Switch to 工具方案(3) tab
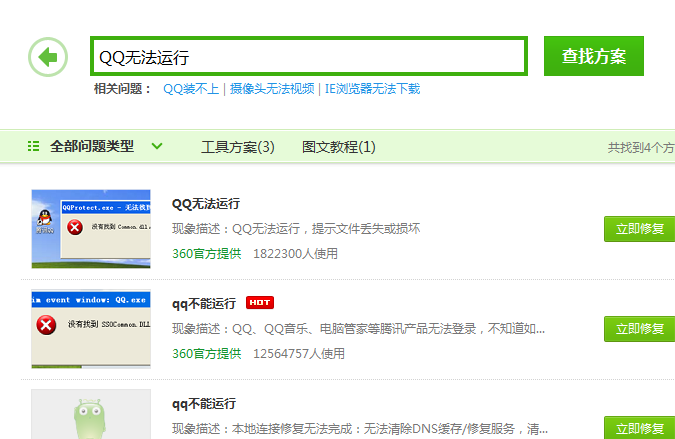This screenshot has width=675, height=439. 238,147
